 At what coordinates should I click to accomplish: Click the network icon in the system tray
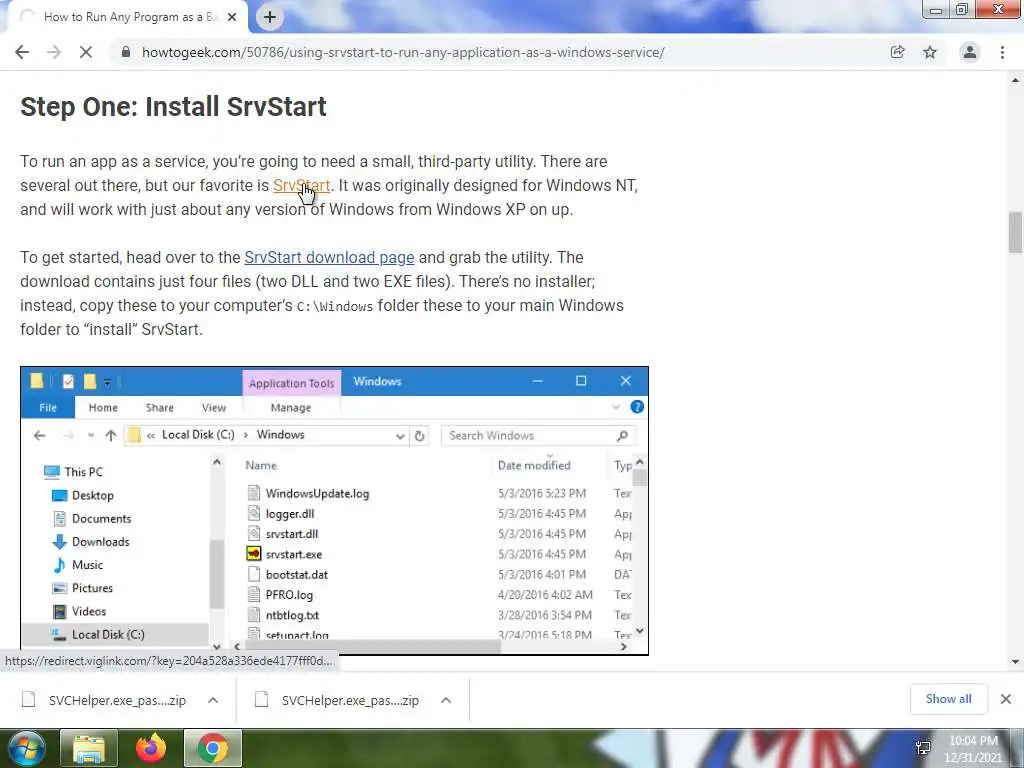click(x=923, y=748)
